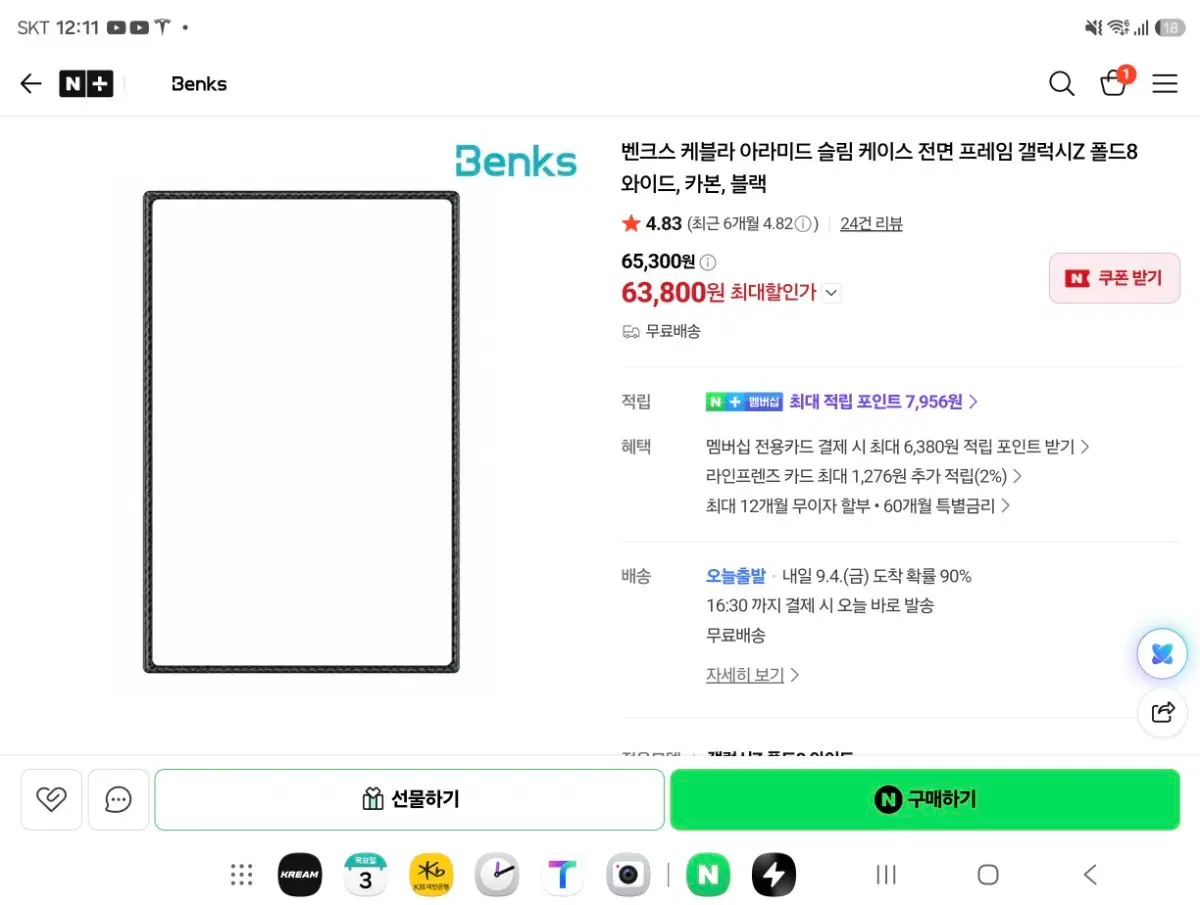Image resolution: width=1200 pixels, height=905 pixels.
Task: Launch the T app in taskbar
Action: (562, 875)
